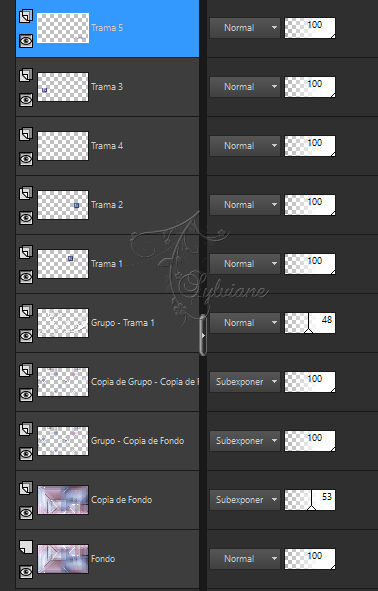Click the layer type icon next to Trama 3
Screen dimensions: 378x591
point(26,75)
